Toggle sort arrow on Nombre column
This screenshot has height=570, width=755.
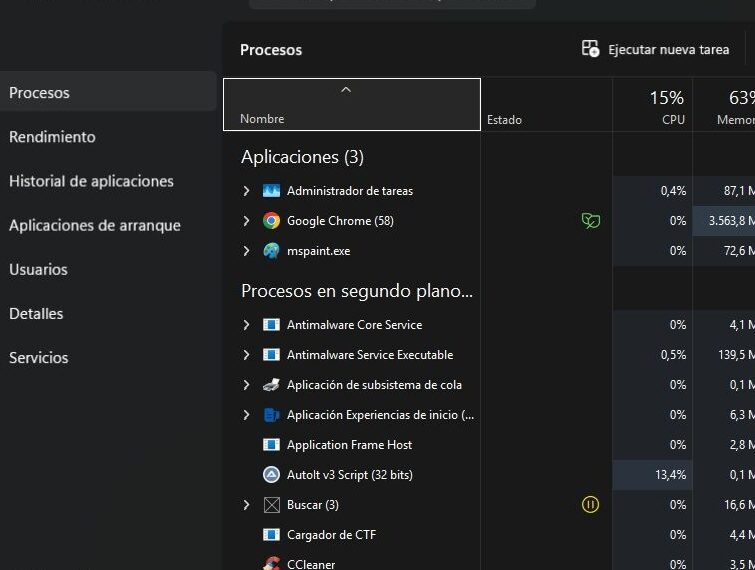(346, 90)
